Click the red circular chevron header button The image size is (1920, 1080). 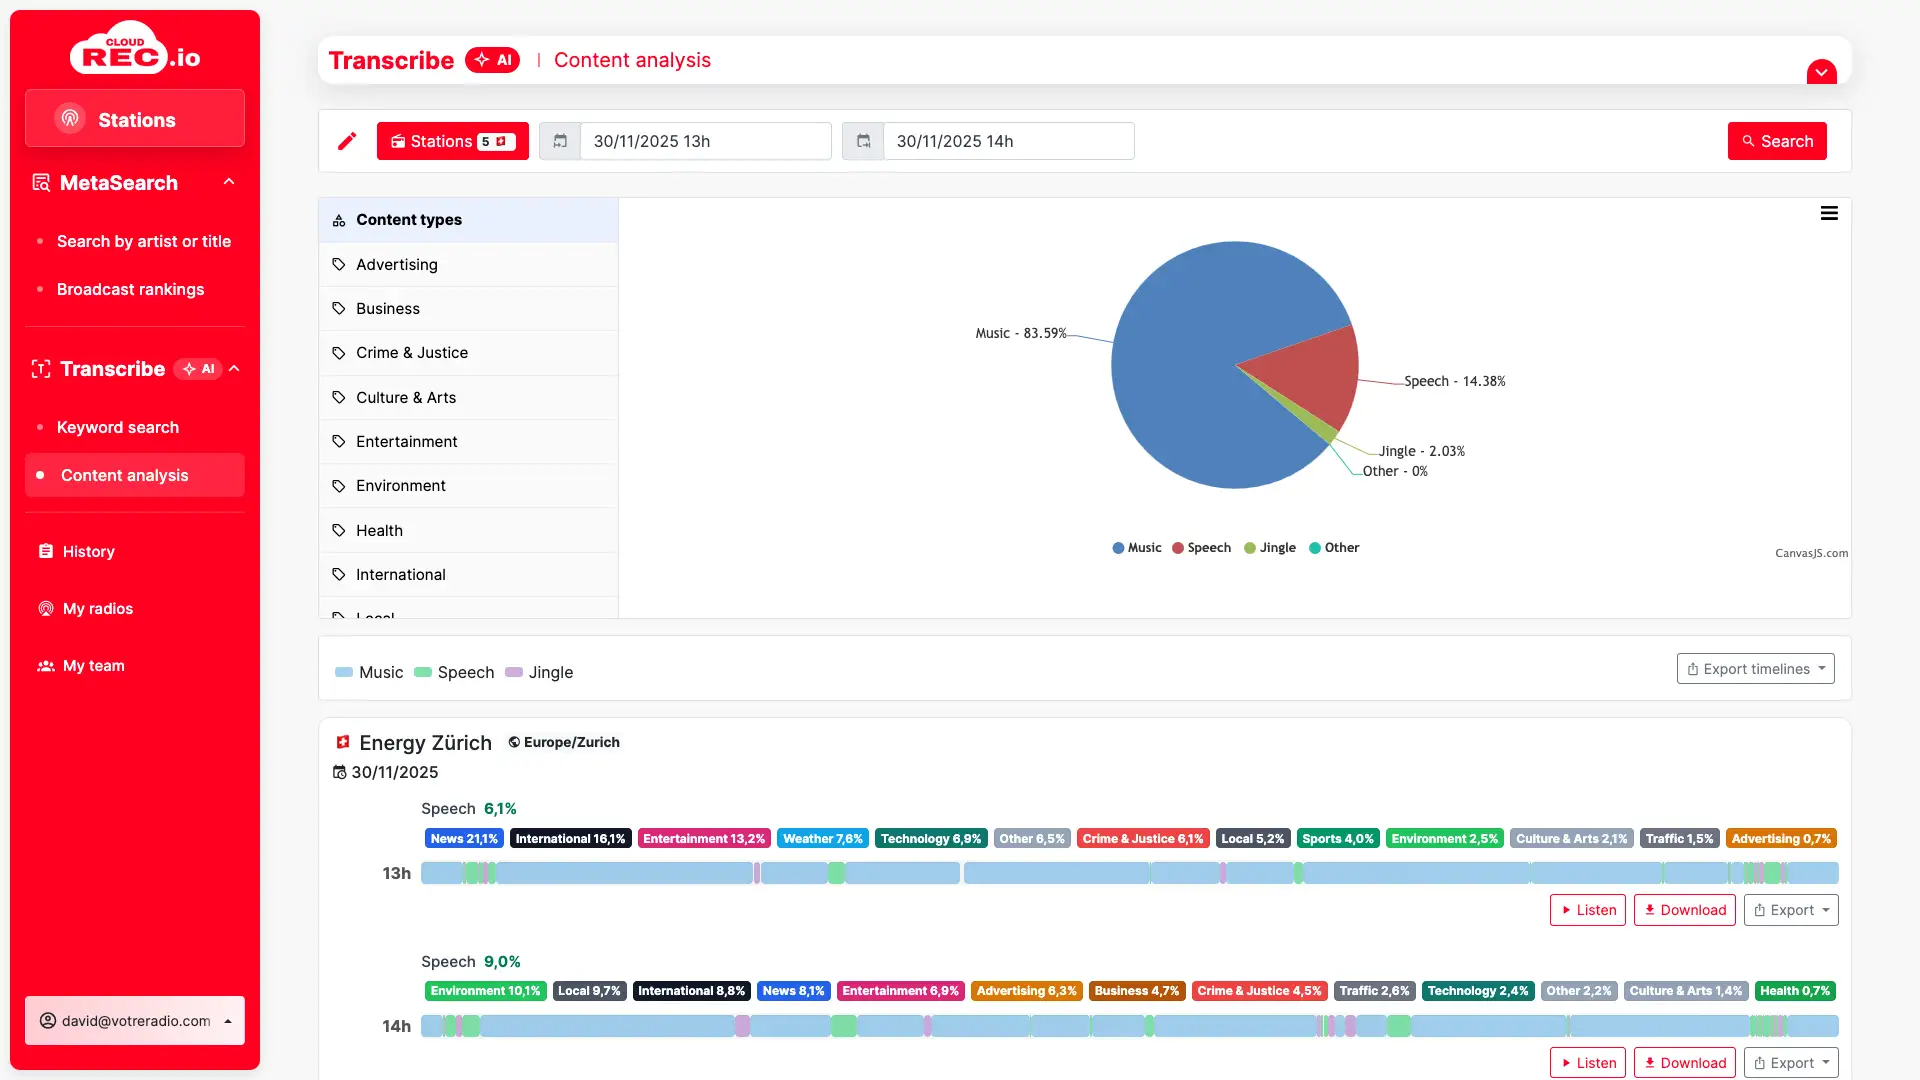point(1821,72)
